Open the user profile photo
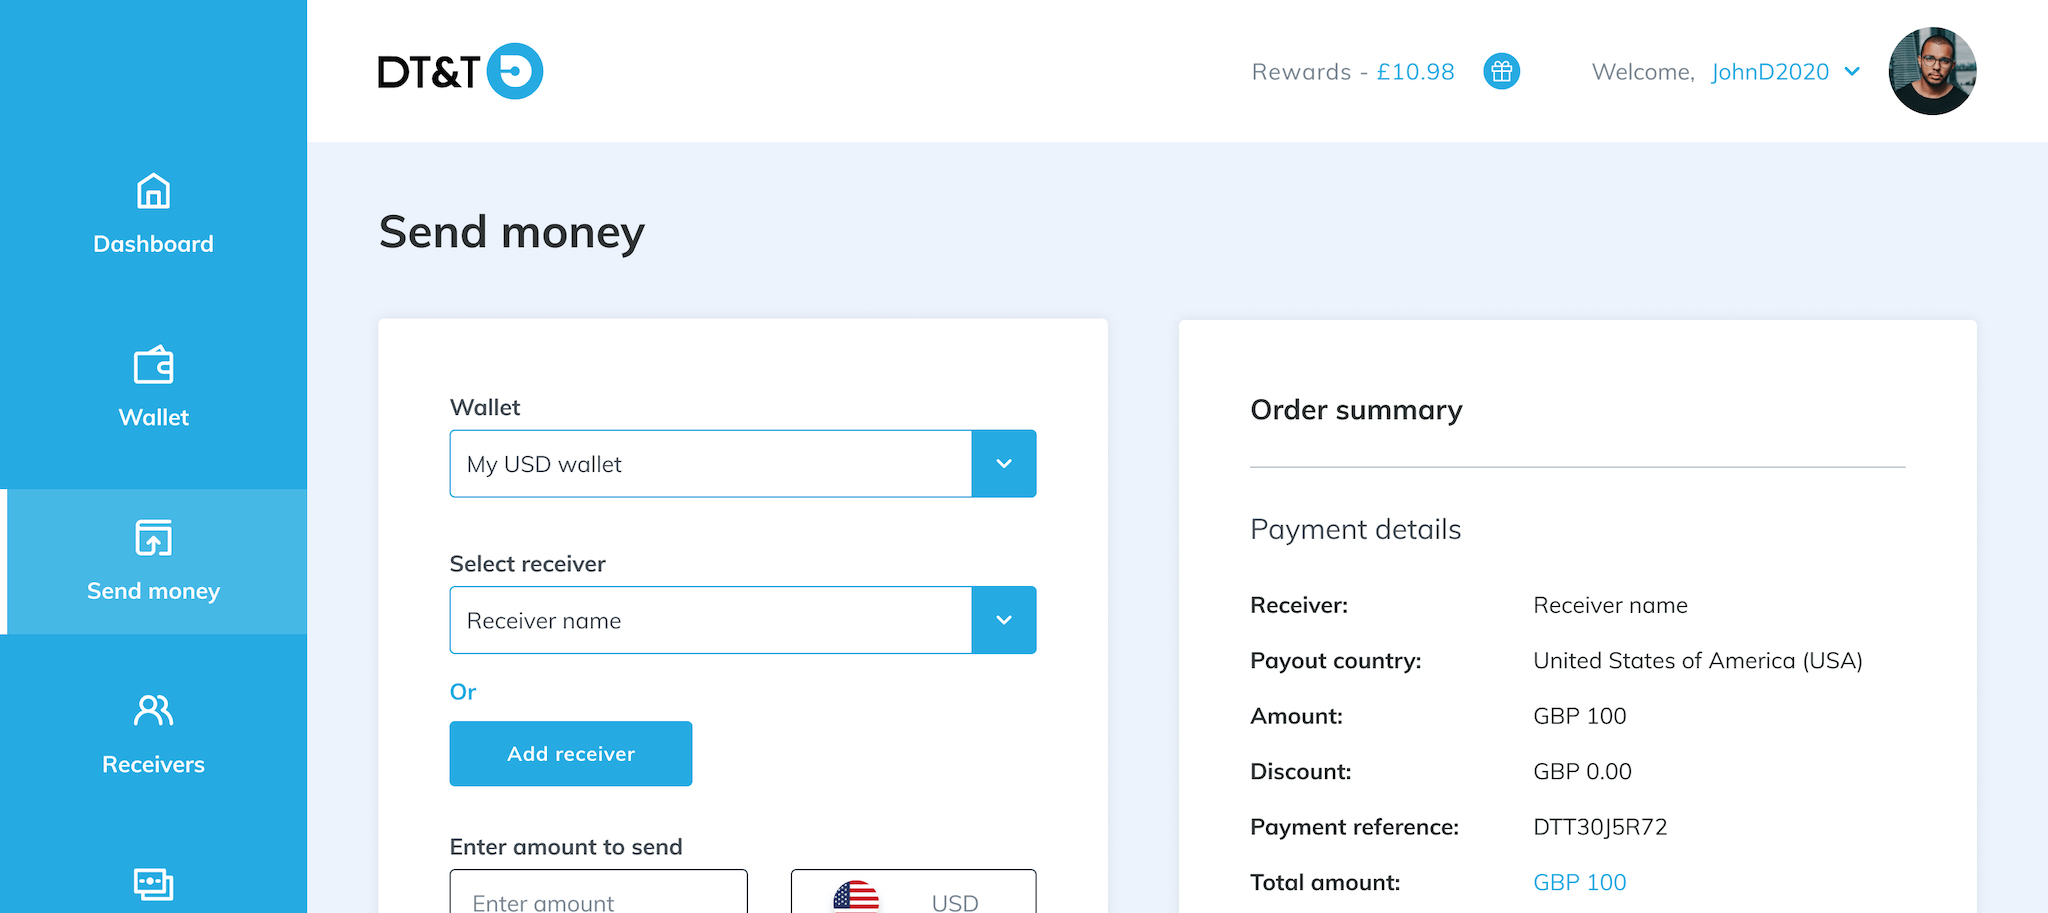Viewport: 2048px width, 913px height. [1932, 71]
